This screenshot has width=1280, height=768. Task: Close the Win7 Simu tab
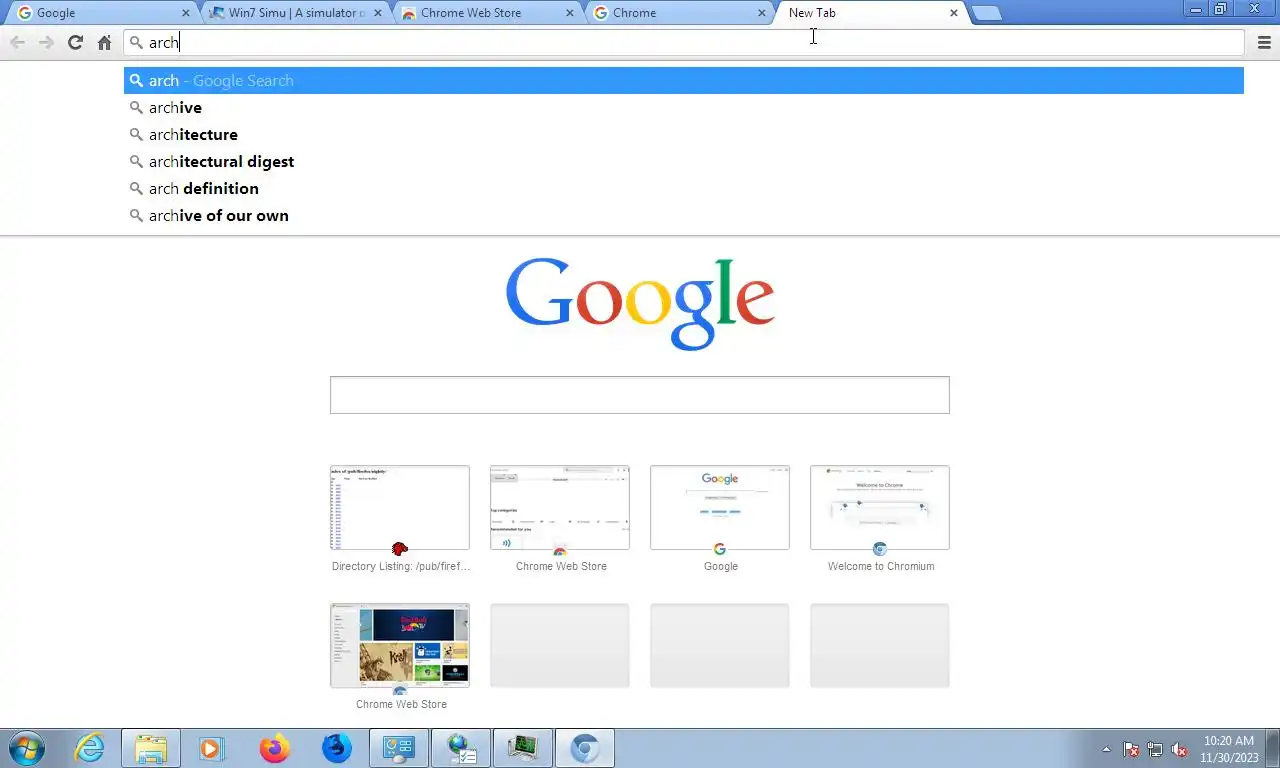click(377, 13)
